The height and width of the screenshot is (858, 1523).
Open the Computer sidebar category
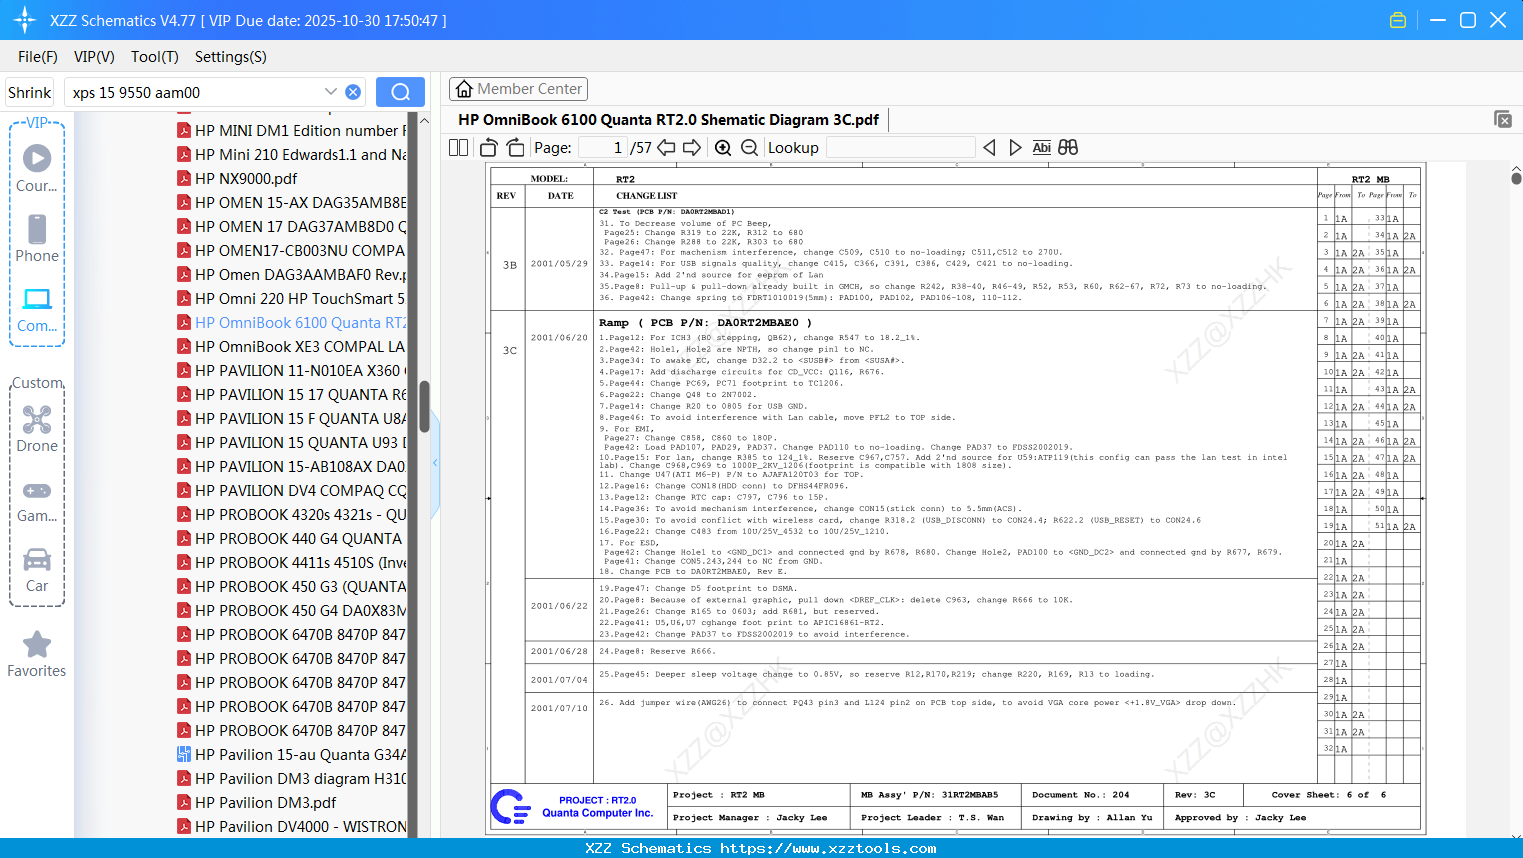click(x=37, y=310)
